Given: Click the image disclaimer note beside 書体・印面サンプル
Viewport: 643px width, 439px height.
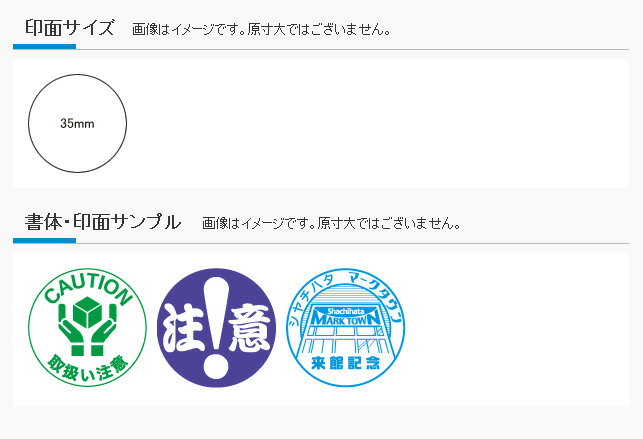Looking at the screenshot, I should pyautogui.click(x=331, y=223).
